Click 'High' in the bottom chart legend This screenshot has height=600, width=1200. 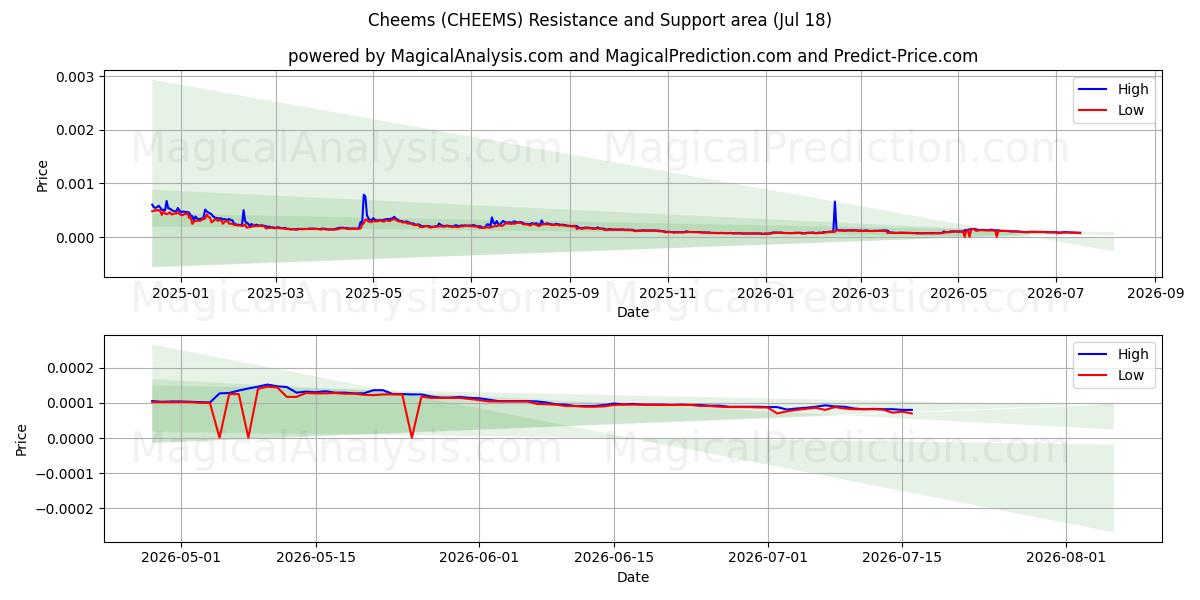coord(1133,354)
